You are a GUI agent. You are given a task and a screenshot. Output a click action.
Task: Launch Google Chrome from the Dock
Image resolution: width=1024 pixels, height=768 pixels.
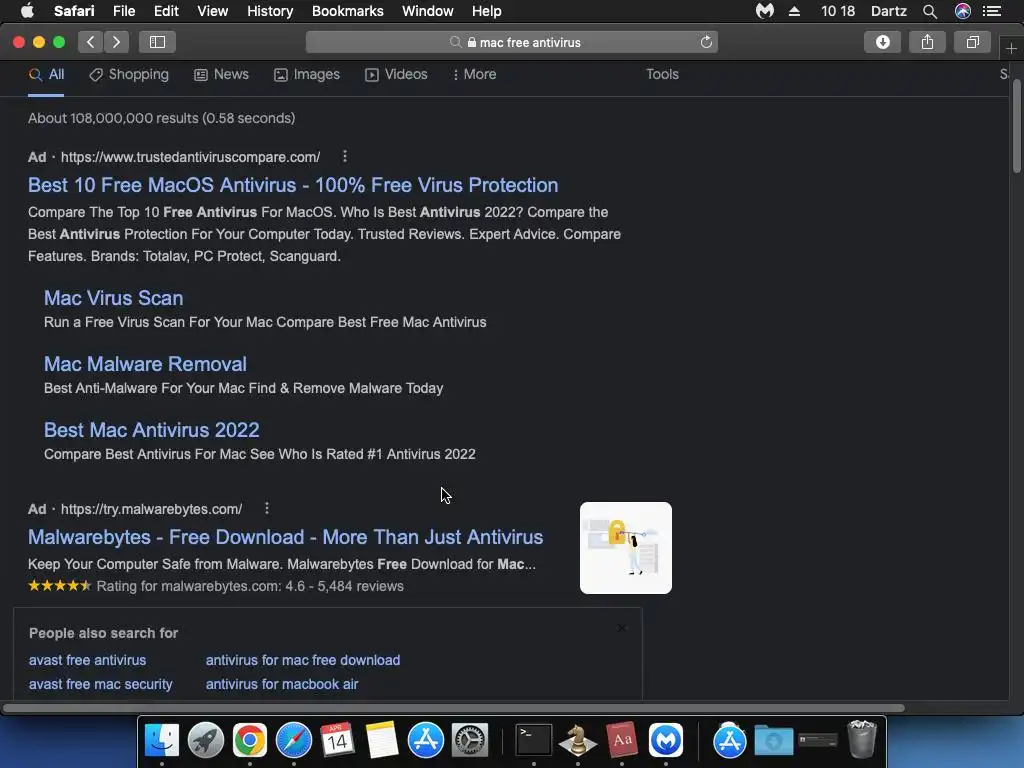pos(249,740)
